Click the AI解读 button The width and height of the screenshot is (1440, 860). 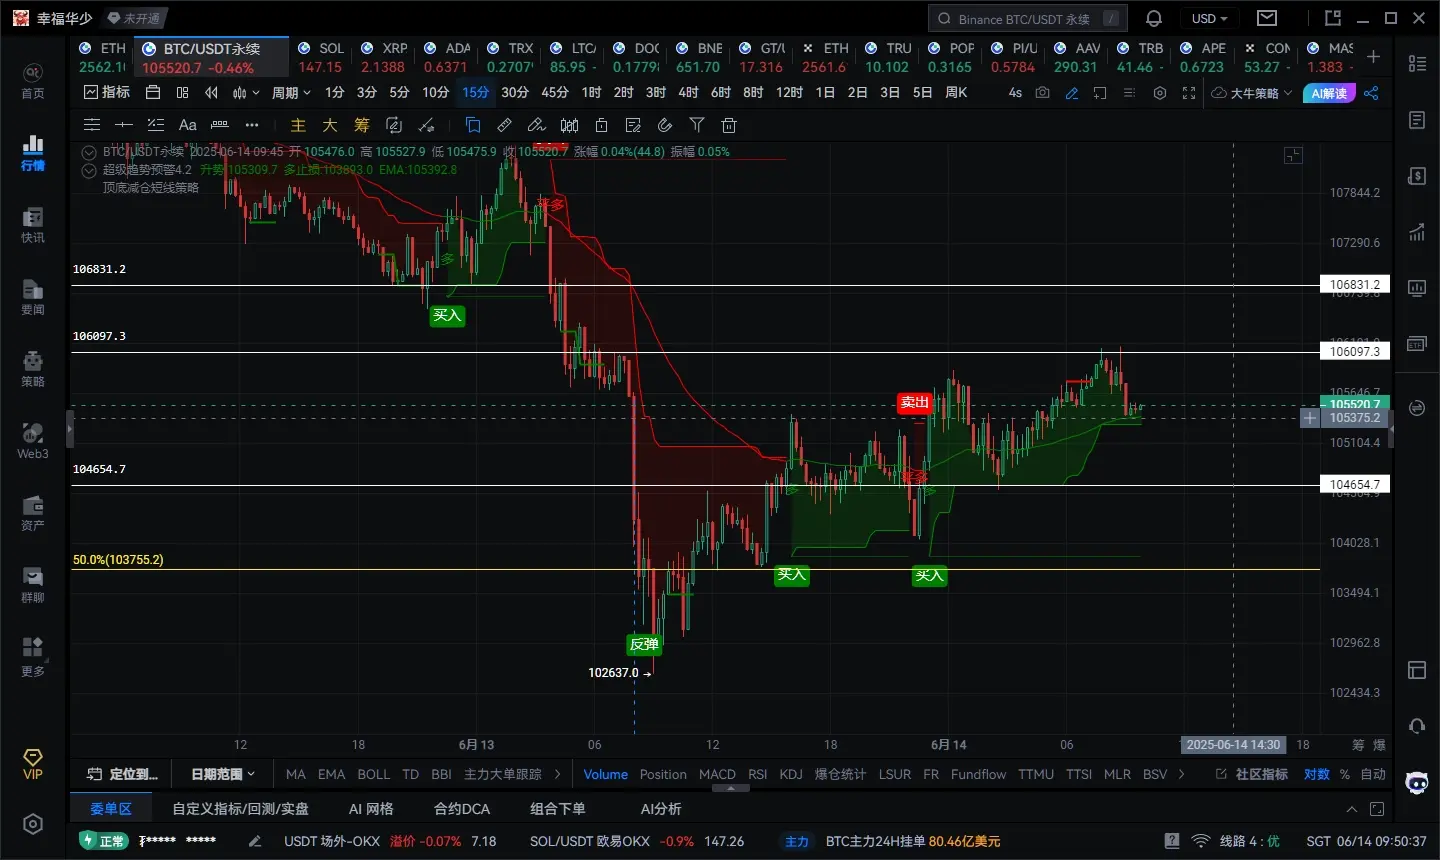[x=1329, y=93]
